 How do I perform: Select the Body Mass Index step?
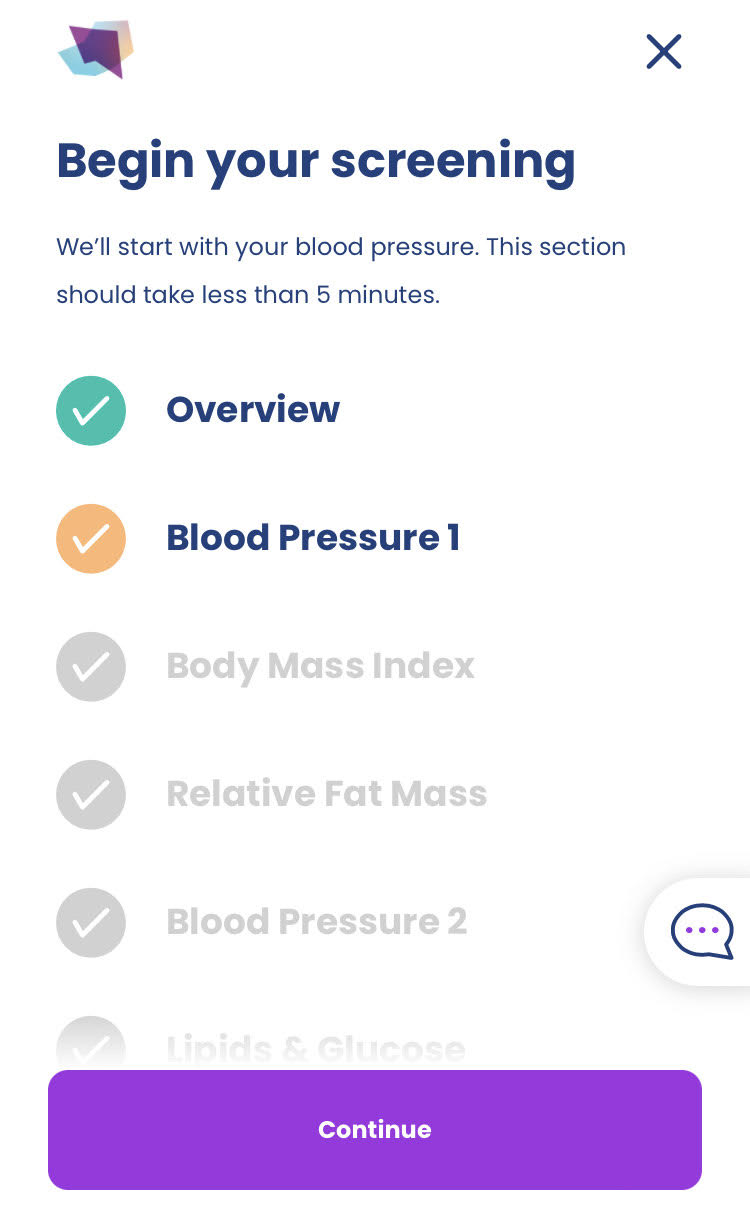(x=320, y=666)
